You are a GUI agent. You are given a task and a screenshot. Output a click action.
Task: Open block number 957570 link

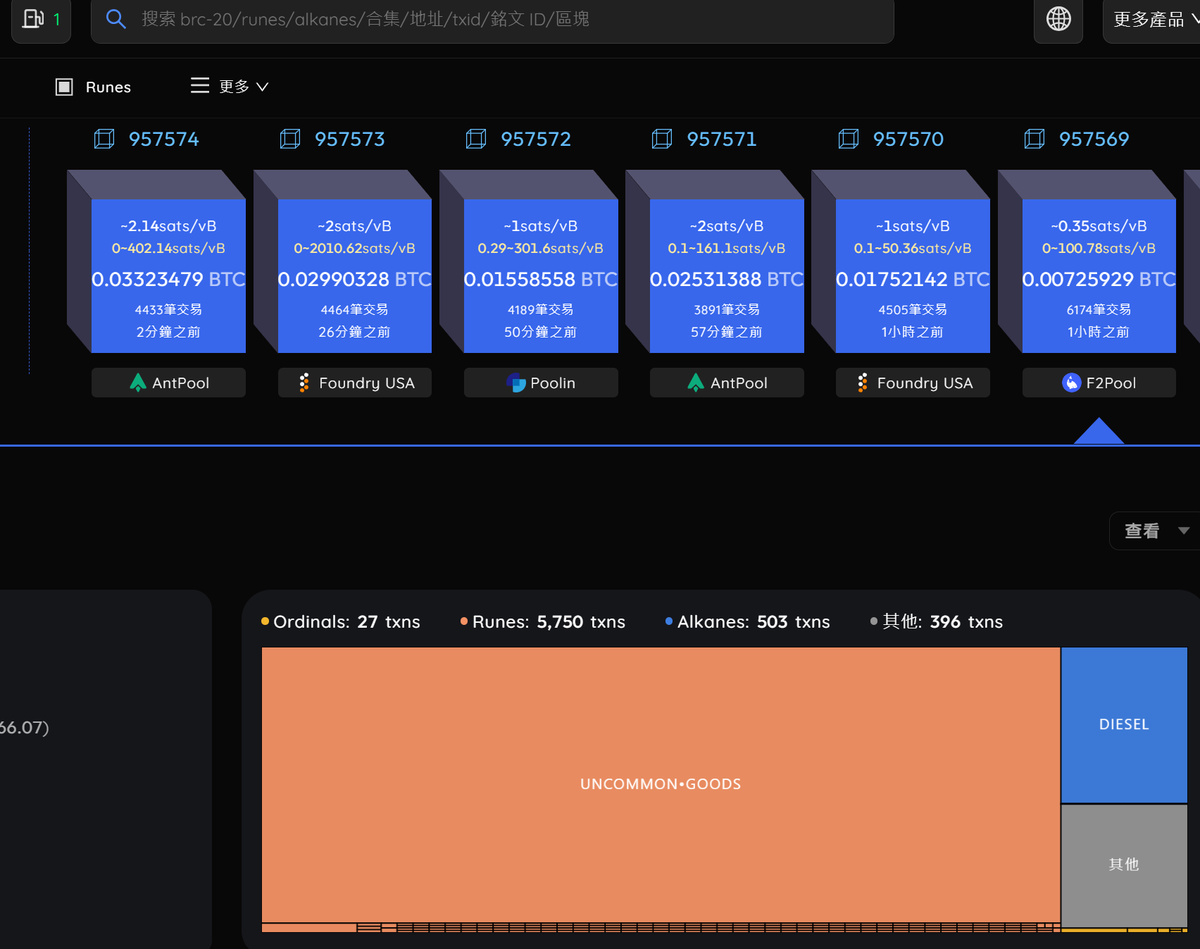click(x=908, y=139)
